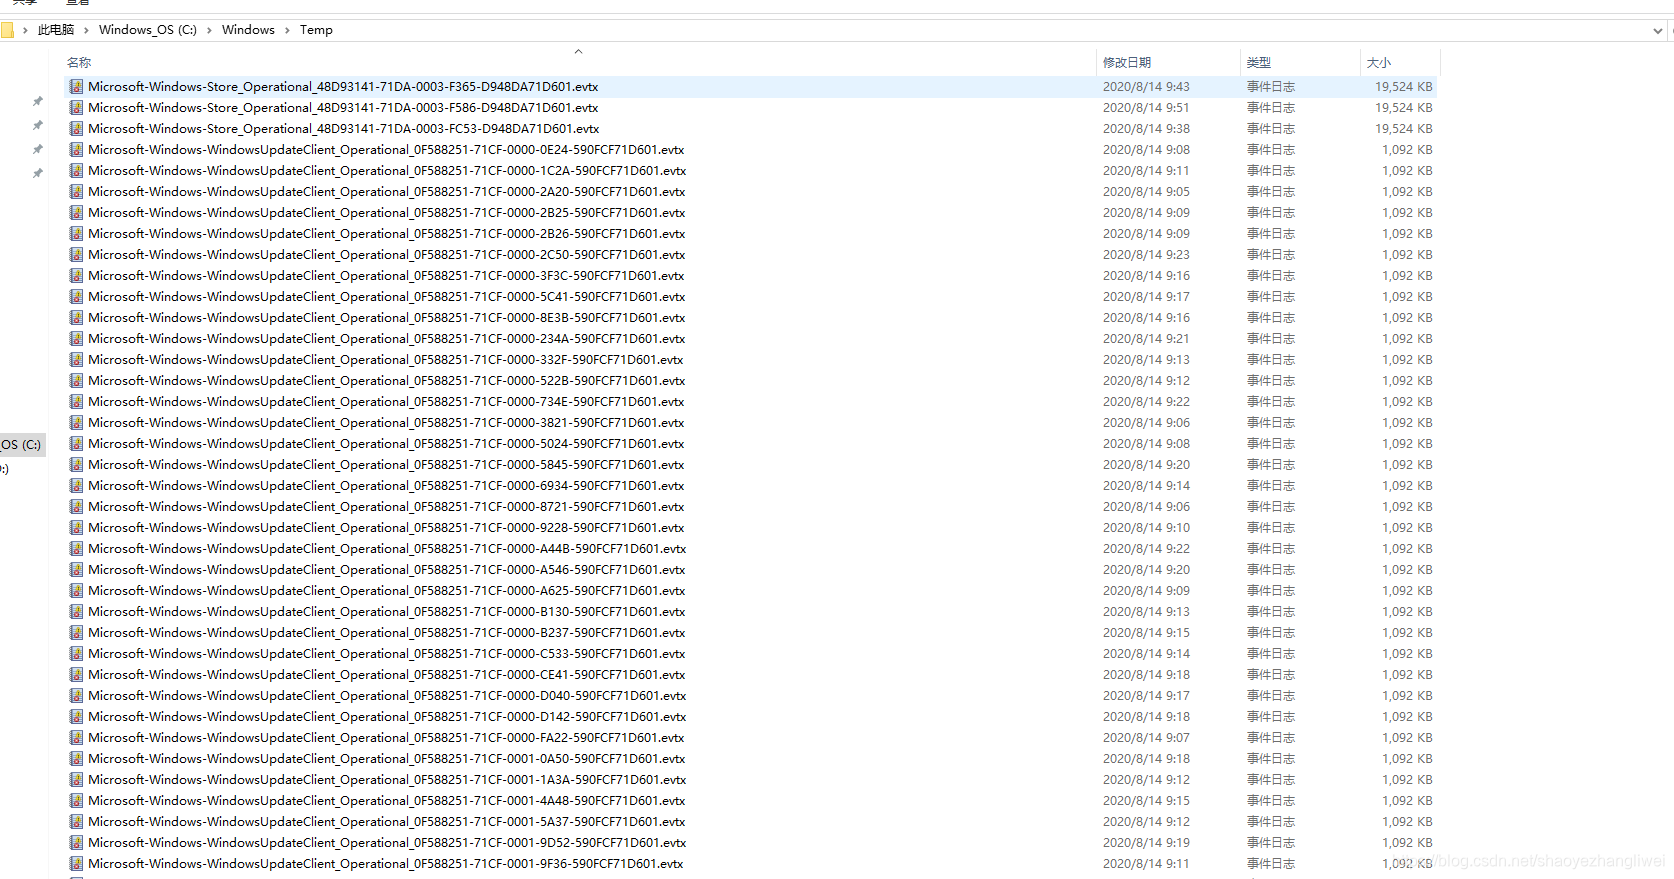Sort files by 修改日期 column header
1674x879 pixels.
tap(1127, 62)
